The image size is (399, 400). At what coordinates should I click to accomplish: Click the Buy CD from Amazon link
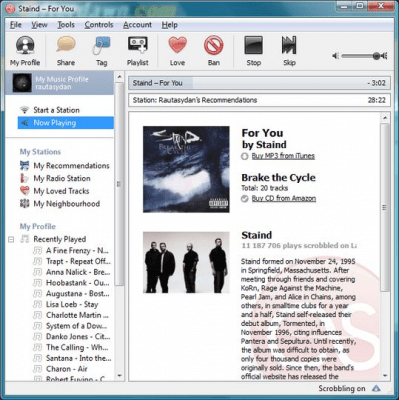pyautogui.click(x=284, y=198)
